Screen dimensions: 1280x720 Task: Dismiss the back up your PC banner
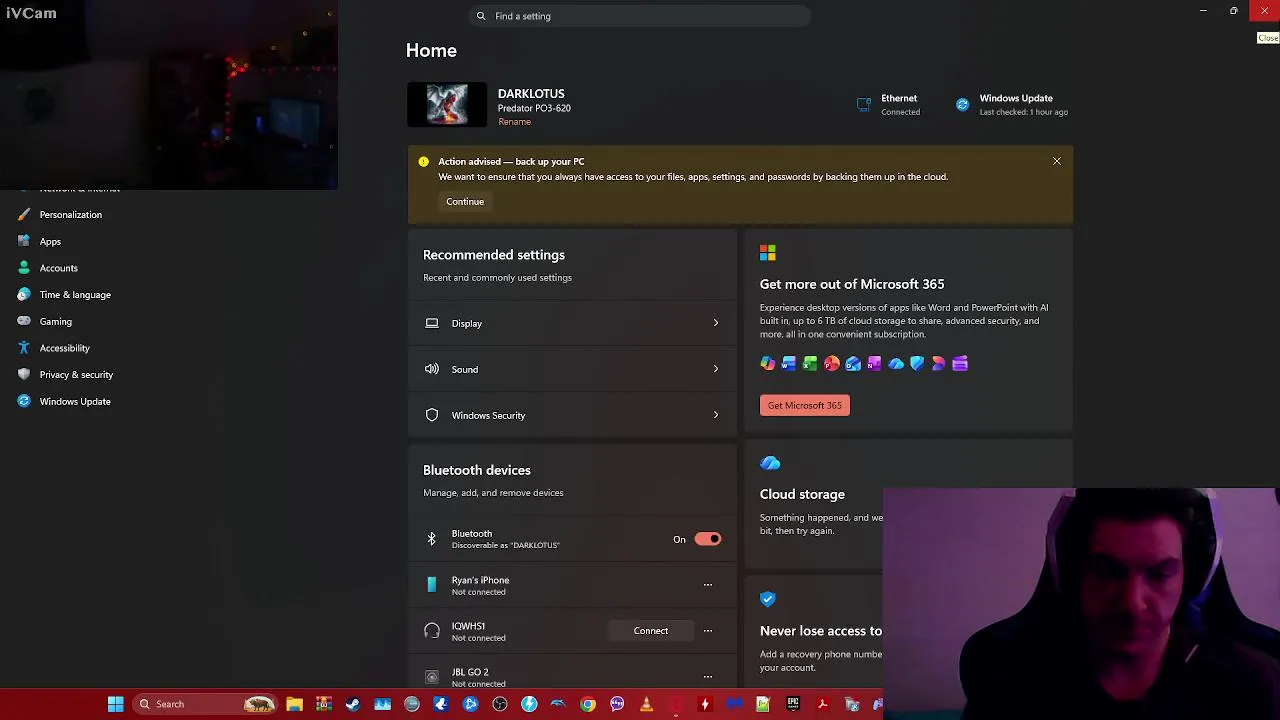(1056, 161)
